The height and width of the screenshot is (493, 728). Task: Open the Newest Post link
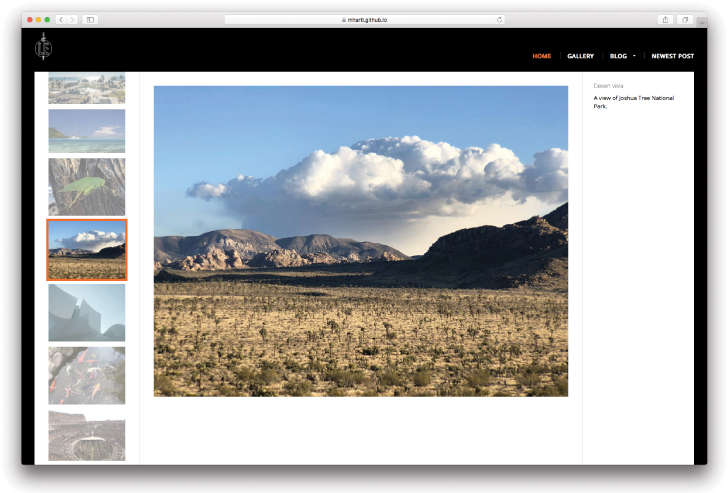click(x=672, y=56)
